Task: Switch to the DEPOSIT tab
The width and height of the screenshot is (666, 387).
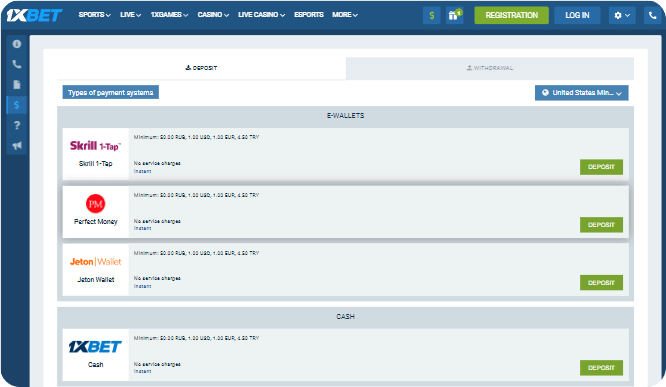Action: point(201,68)
